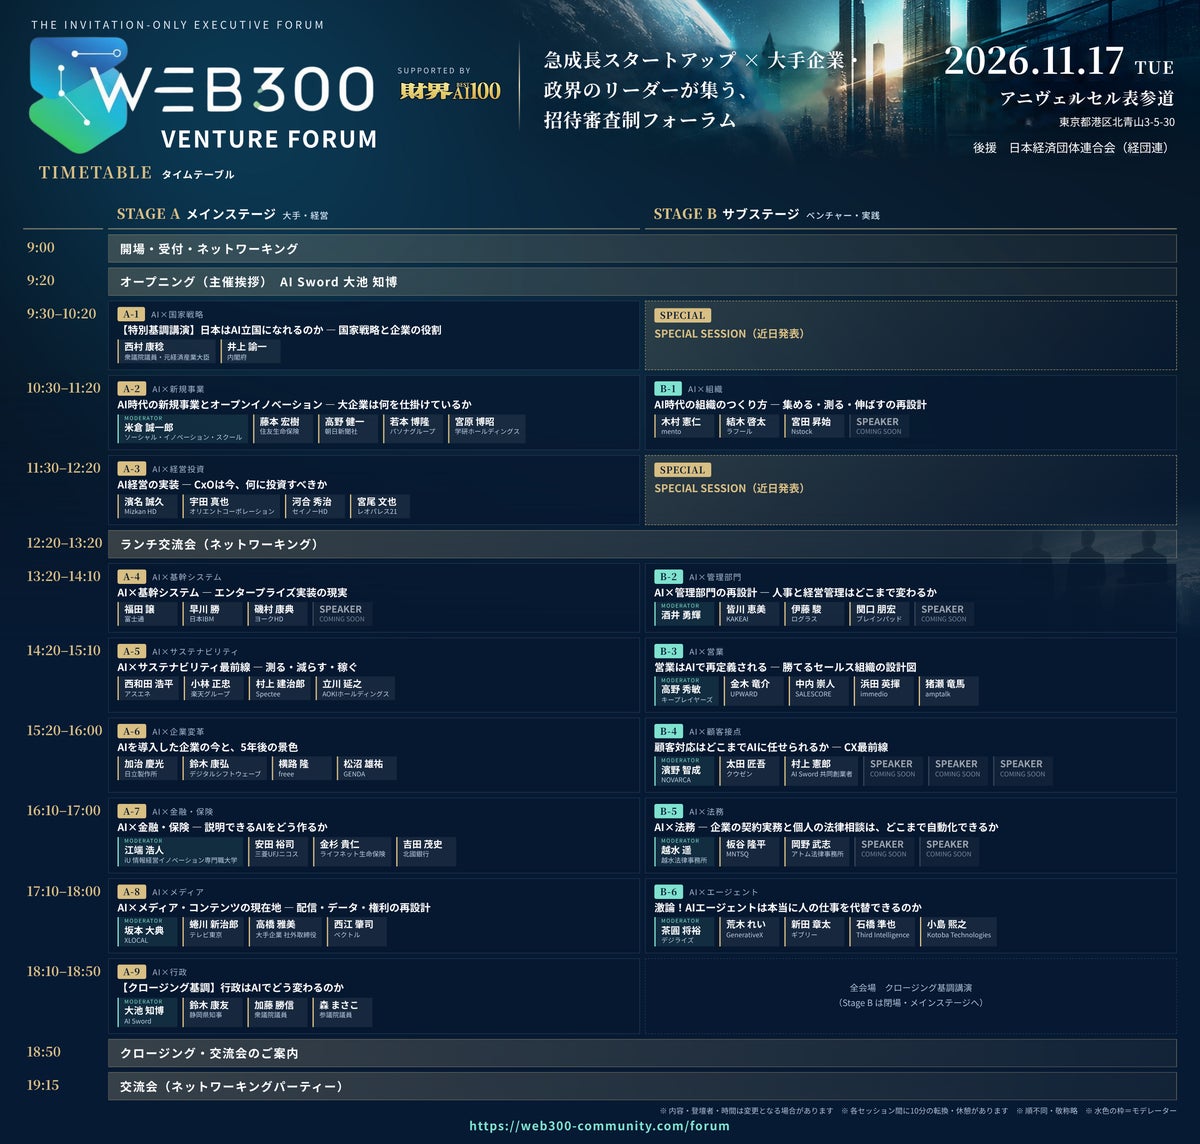Click the クロージング・交流会のご案内 row
Image resolution: width=1200 pixels, height=1144 pixels.
642,1053
